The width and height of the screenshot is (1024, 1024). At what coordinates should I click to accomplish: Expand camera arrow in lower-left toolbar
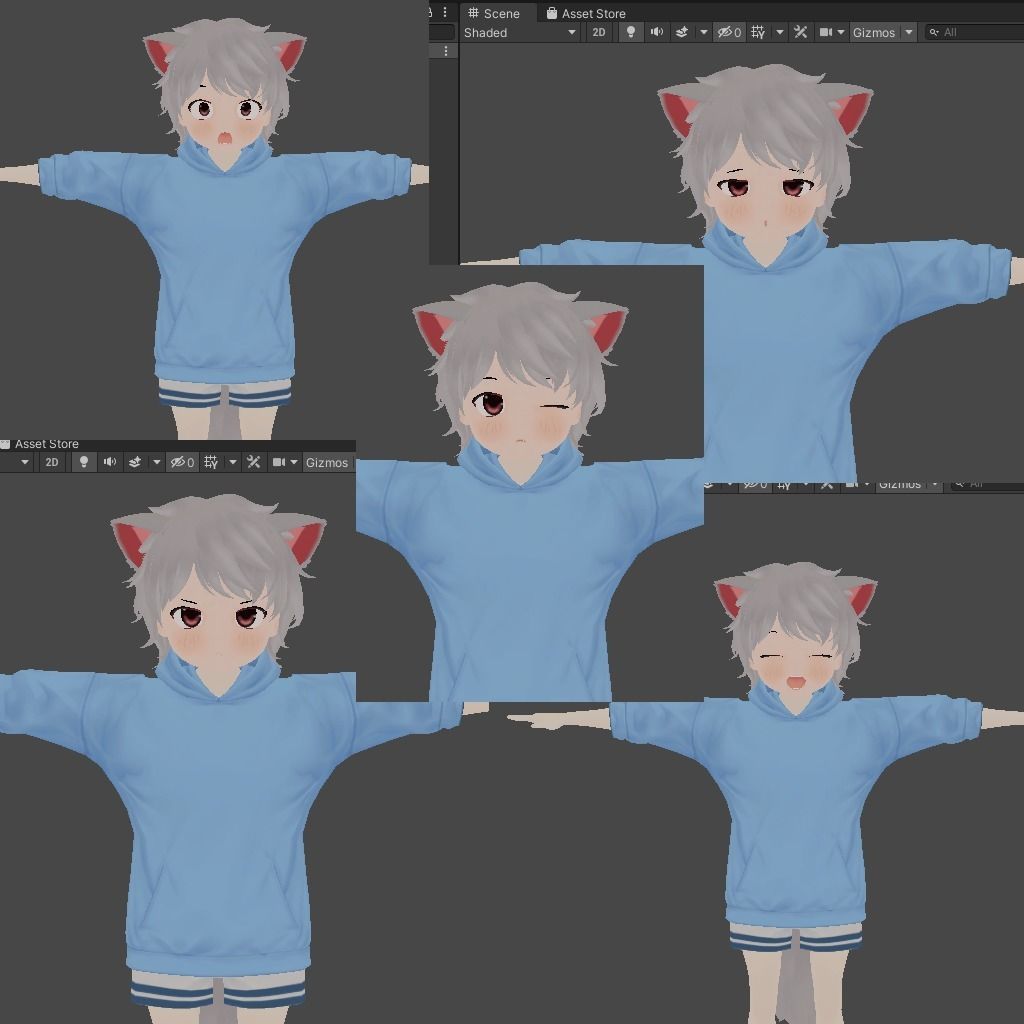(x=294, y=462)
